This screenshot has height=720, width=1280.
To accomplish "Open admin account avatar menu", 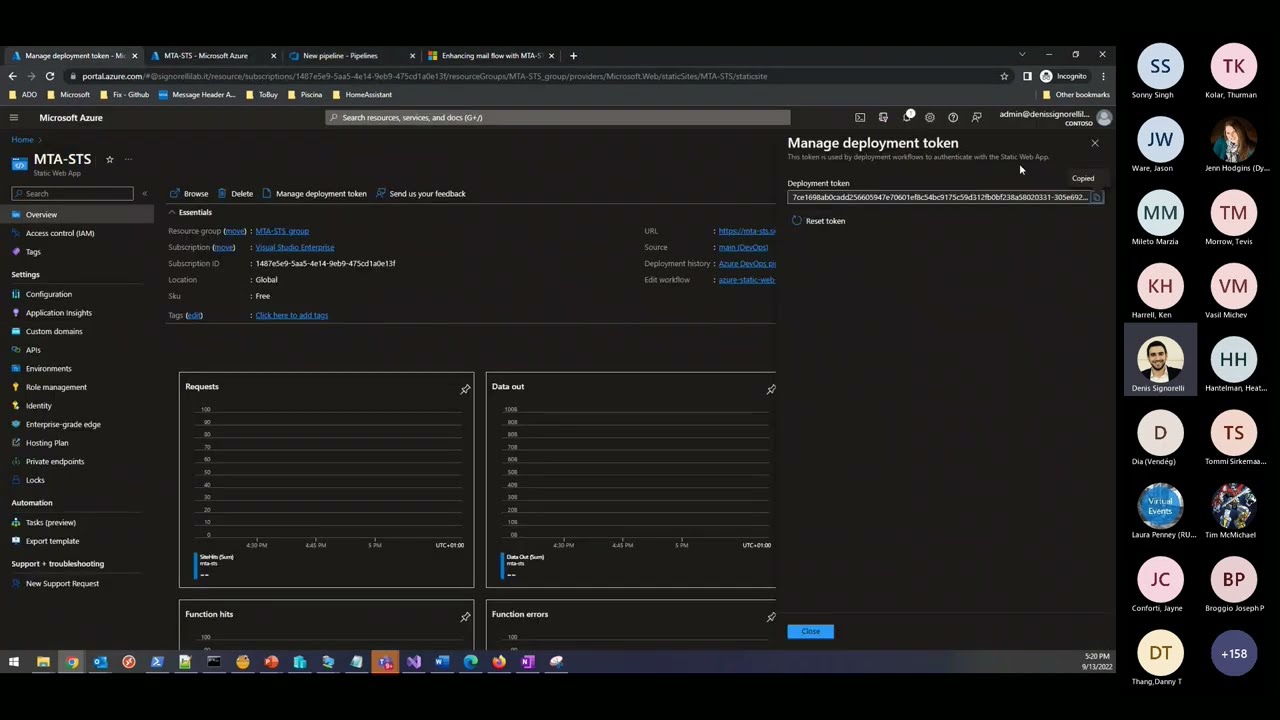I will pyautogui.click(x=1104, y=118).
